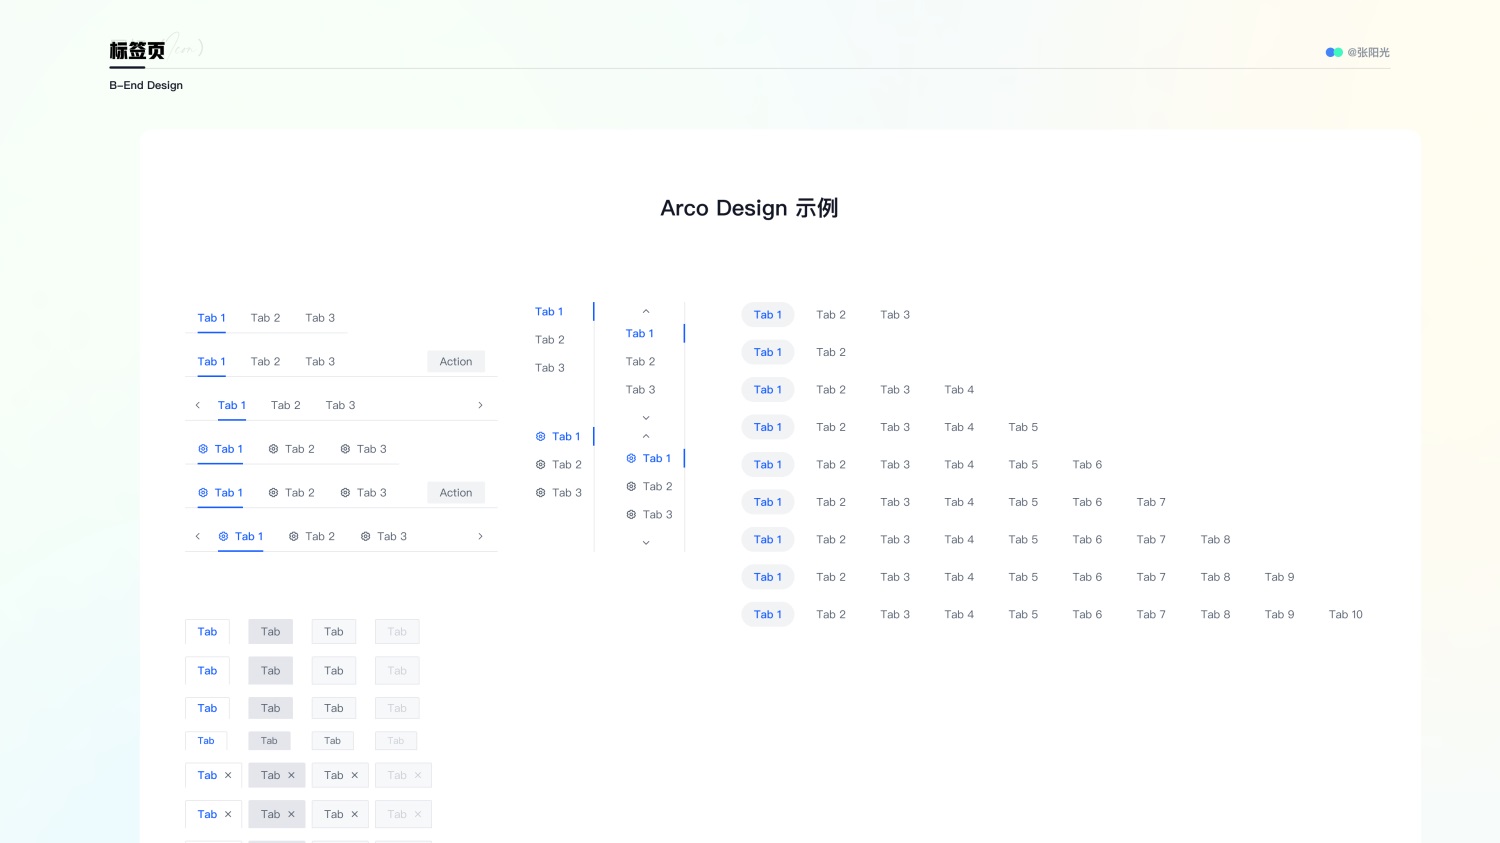Image resolution: width=1500 pixels, height=843 pixels.
Task: Click the '@张阳光' author name
Action: 1368,52
